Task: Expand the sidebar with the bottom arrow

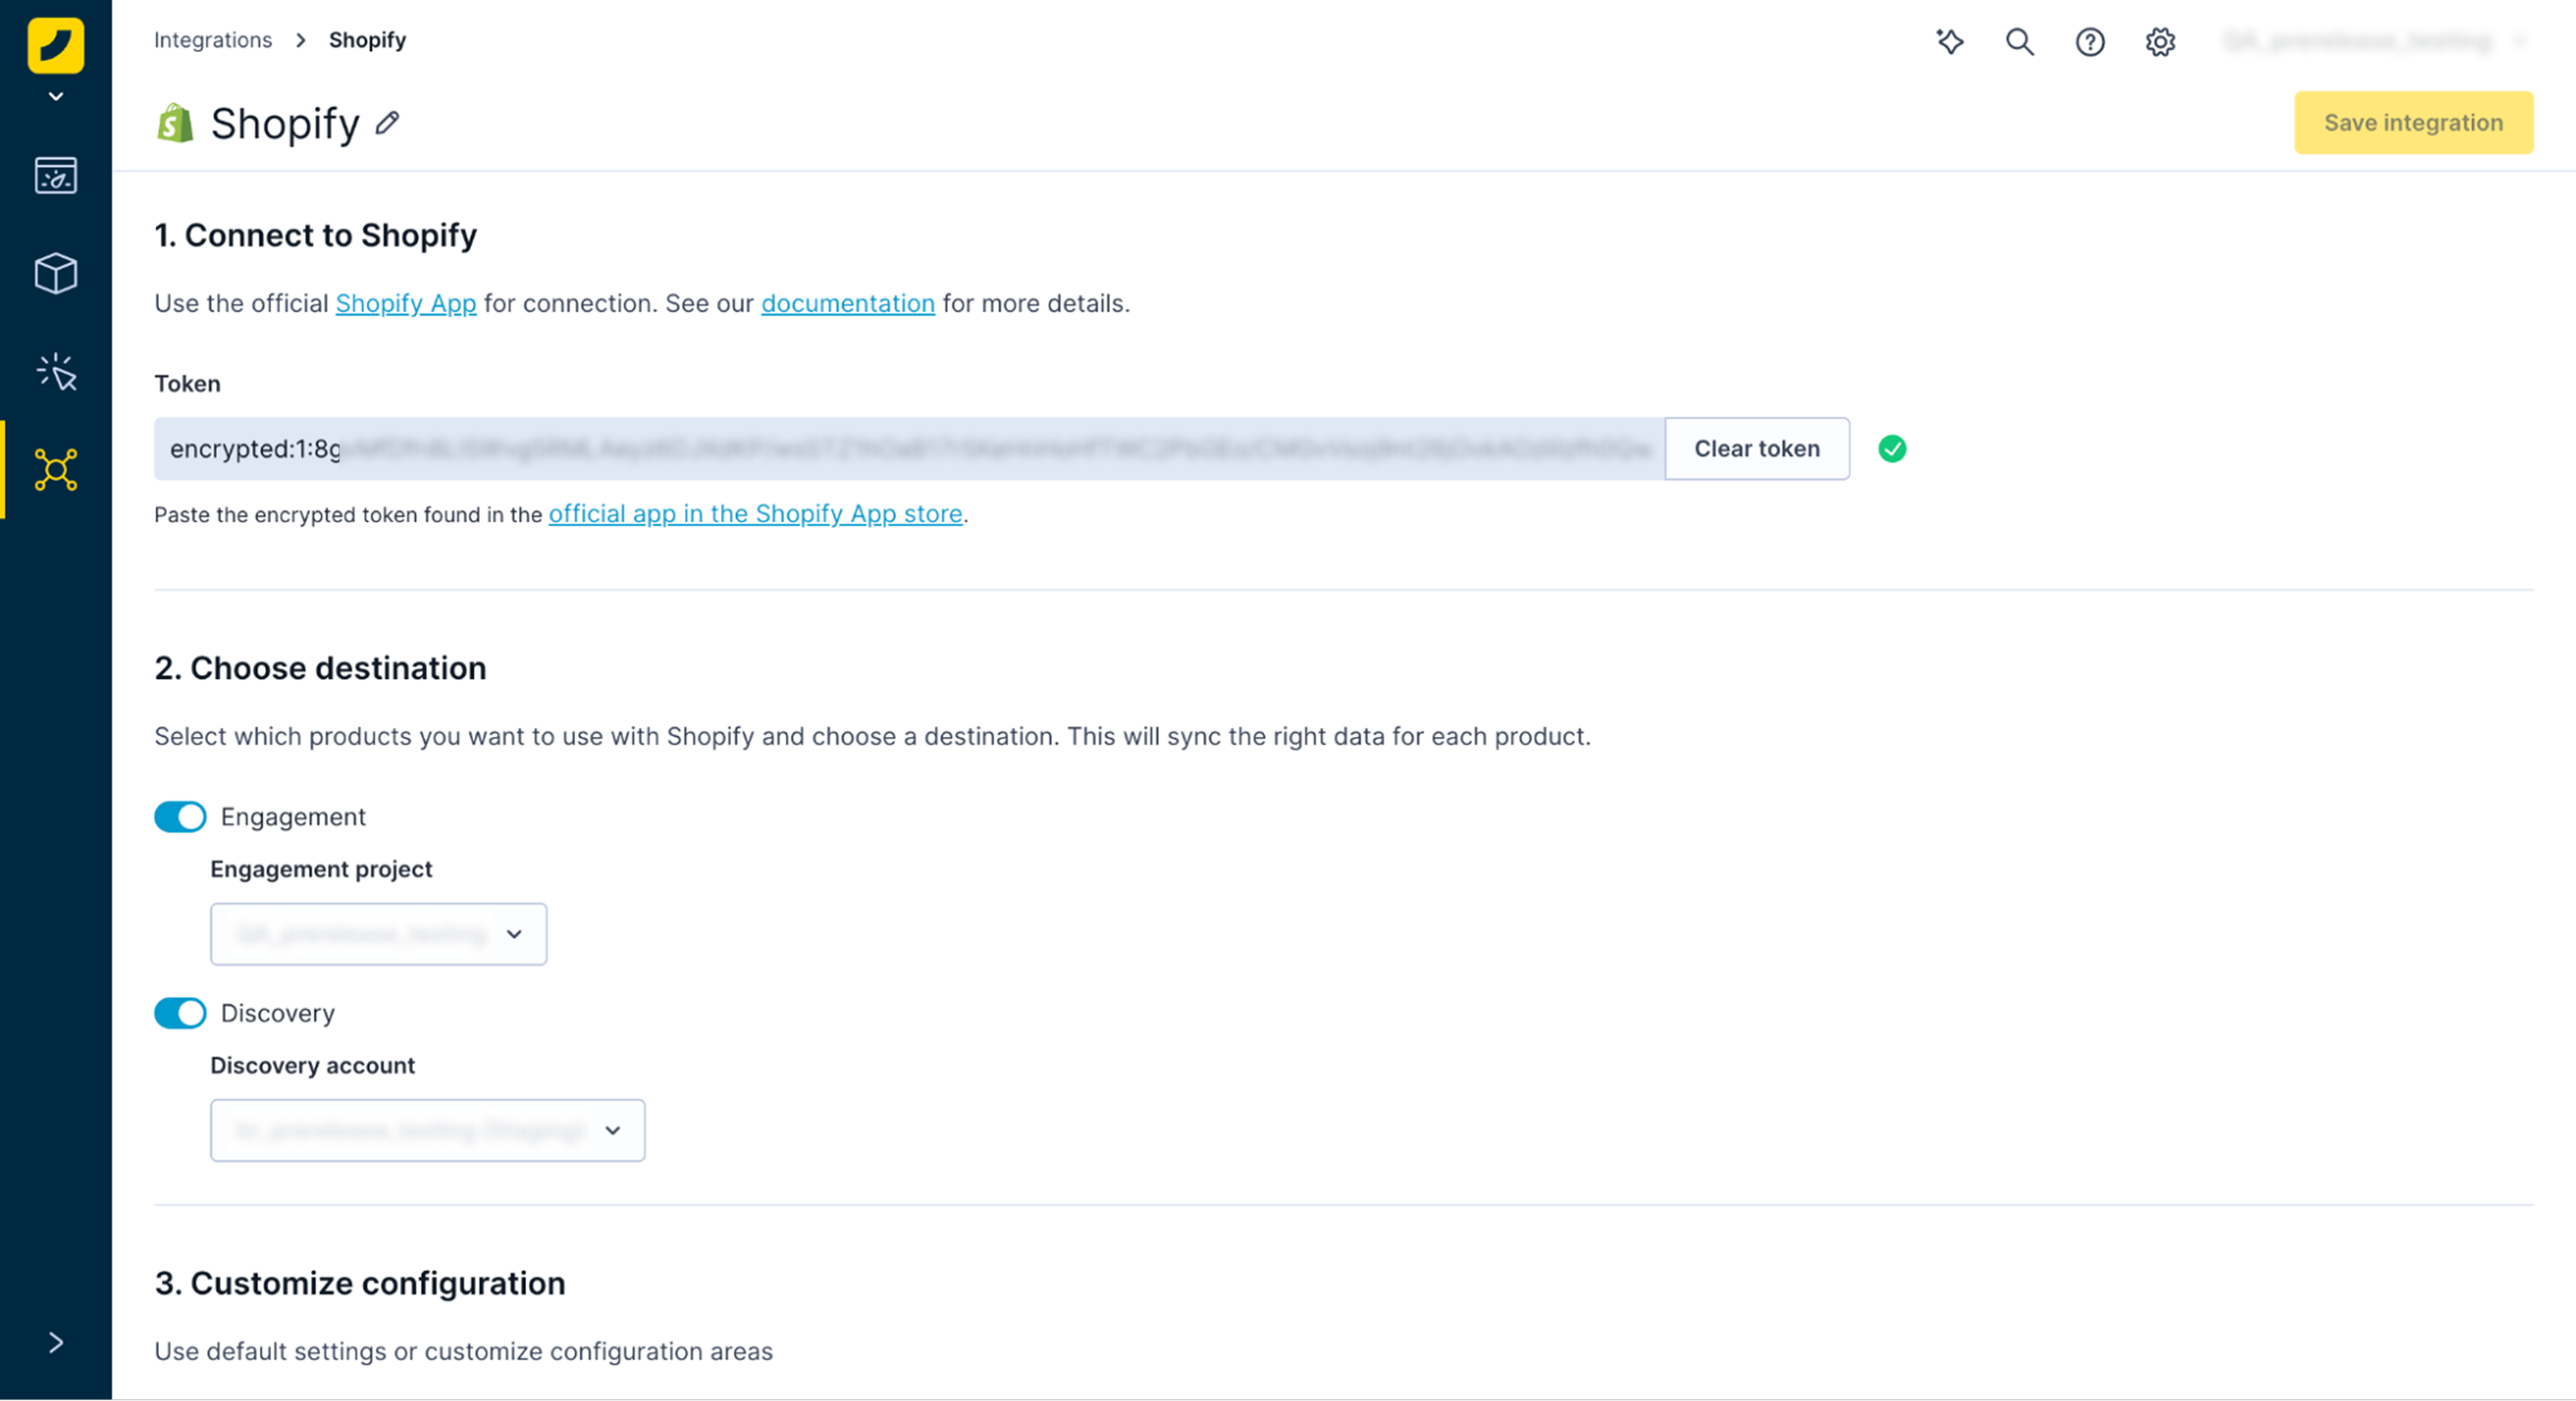Action: tap(56, 1343)
